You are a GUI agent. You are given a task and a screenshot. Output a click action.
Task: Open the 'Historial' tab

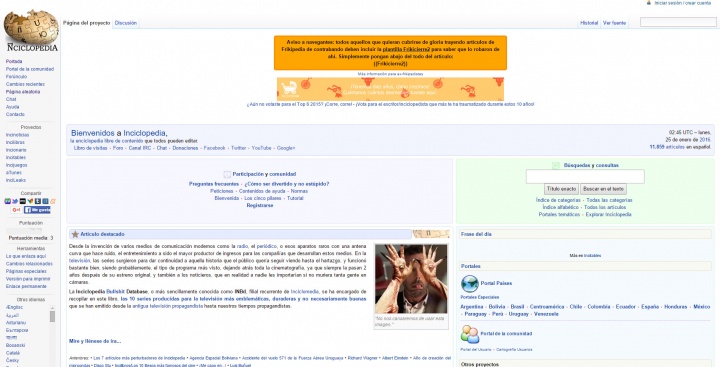pyautogui.click(x=589, y=23)
